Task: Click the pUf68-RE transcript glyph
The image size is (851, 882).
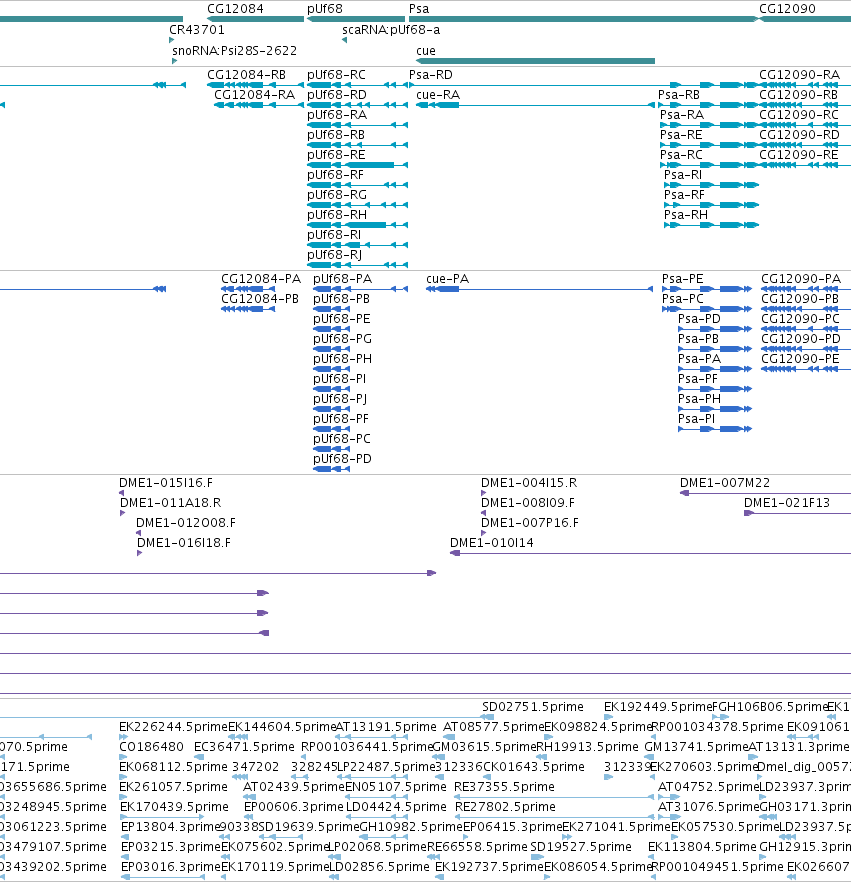Action: (357, 165)
